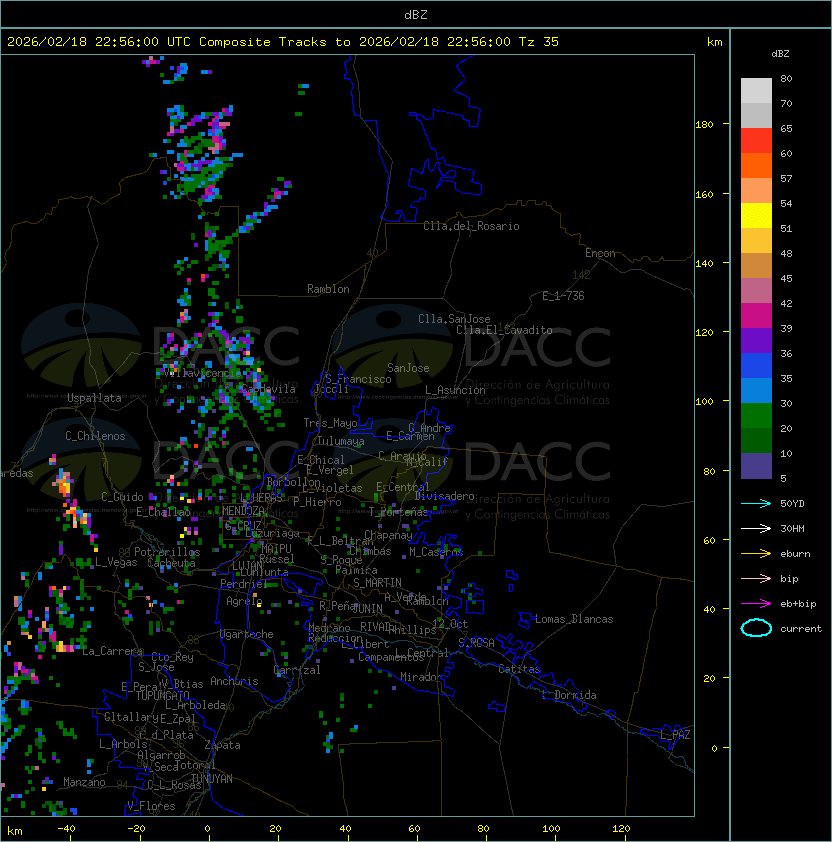Click the 'km' label at bottom left

click(x=15, y=831)
